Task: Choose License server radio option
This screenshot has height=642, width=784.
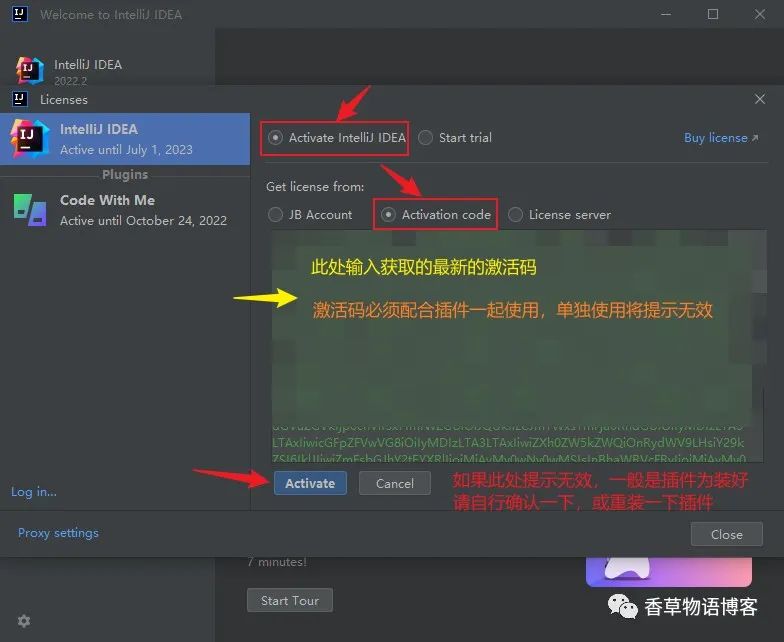Action: [x=516, y=214]
